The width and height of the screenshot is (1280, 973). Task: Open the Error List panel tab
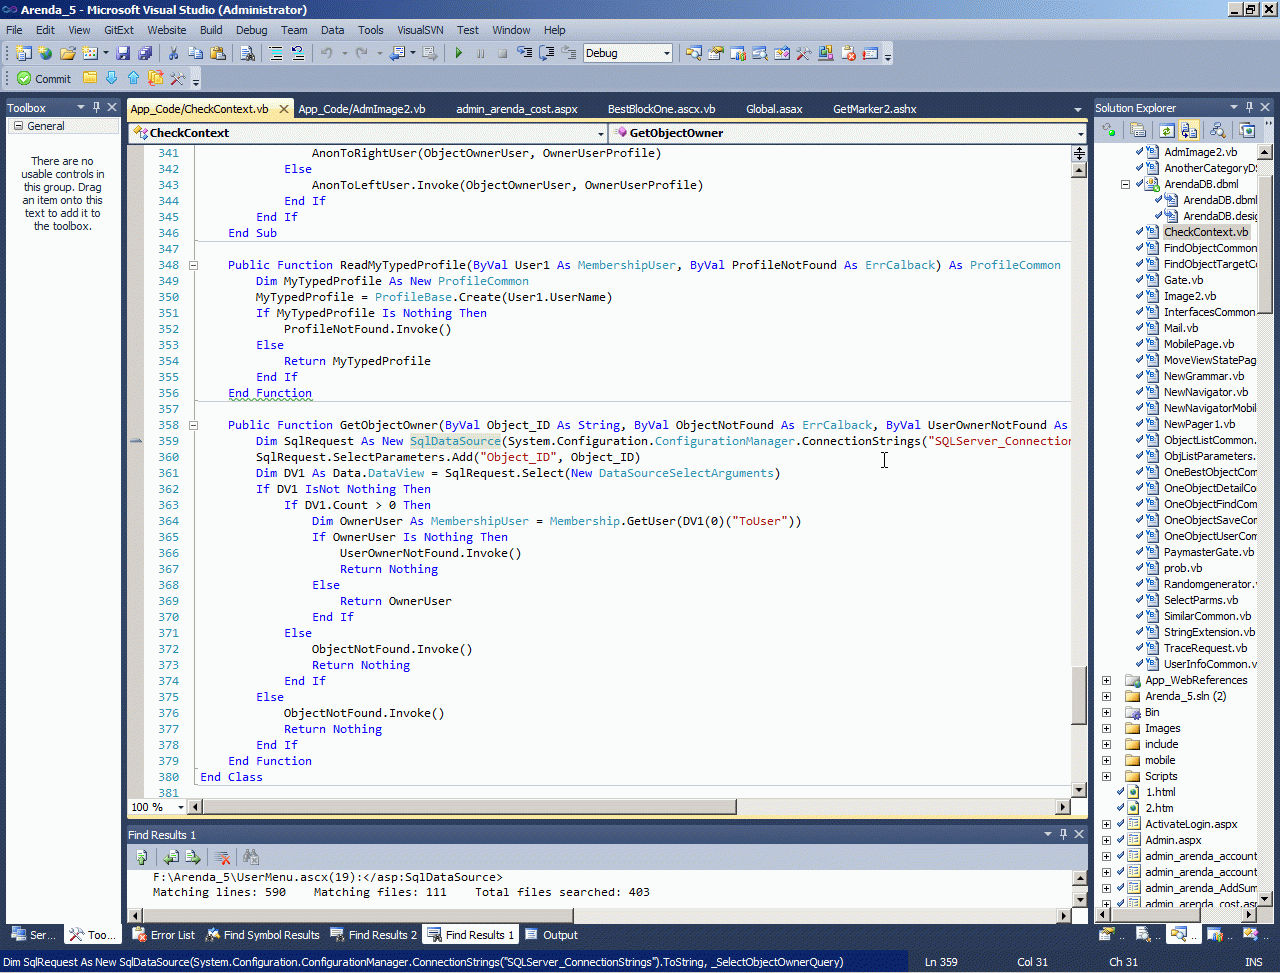point(164,935)
